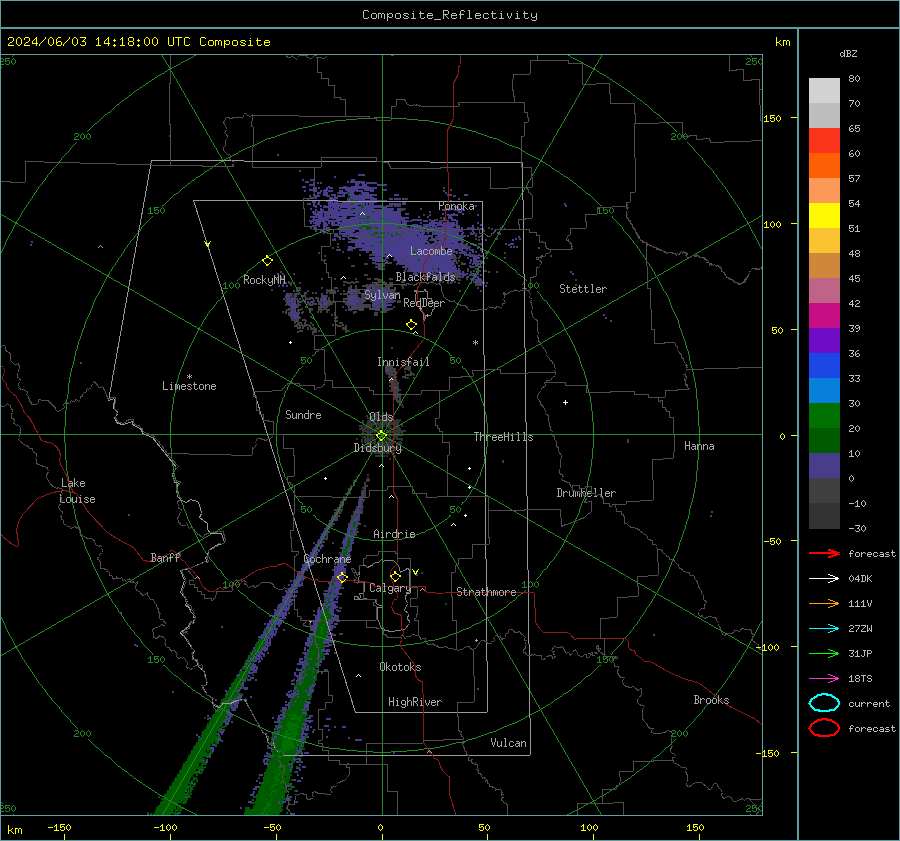The image size is (900, 841).
Task: Click the cyan 27ZW arrow icon
Action: tap(824, 629)
